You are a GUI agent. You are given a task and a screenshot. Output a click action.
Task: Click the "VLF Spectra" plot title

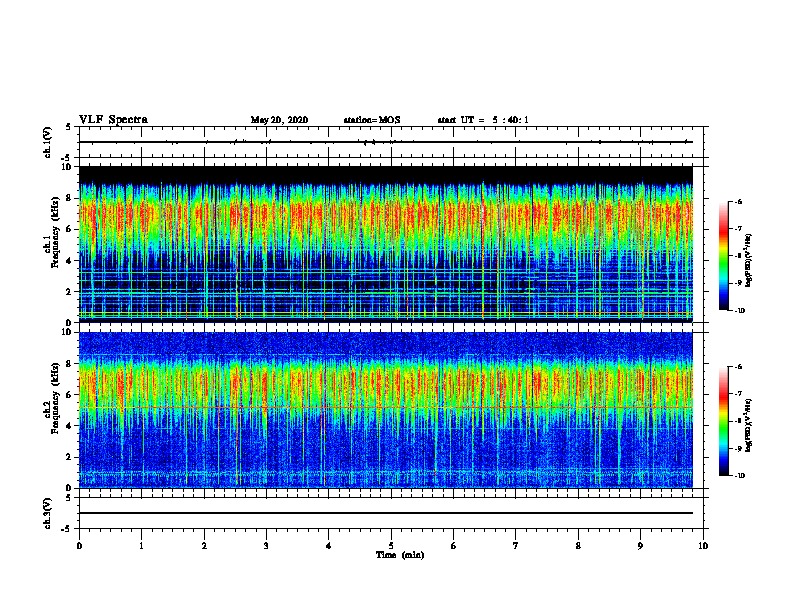tap(113, 120)
